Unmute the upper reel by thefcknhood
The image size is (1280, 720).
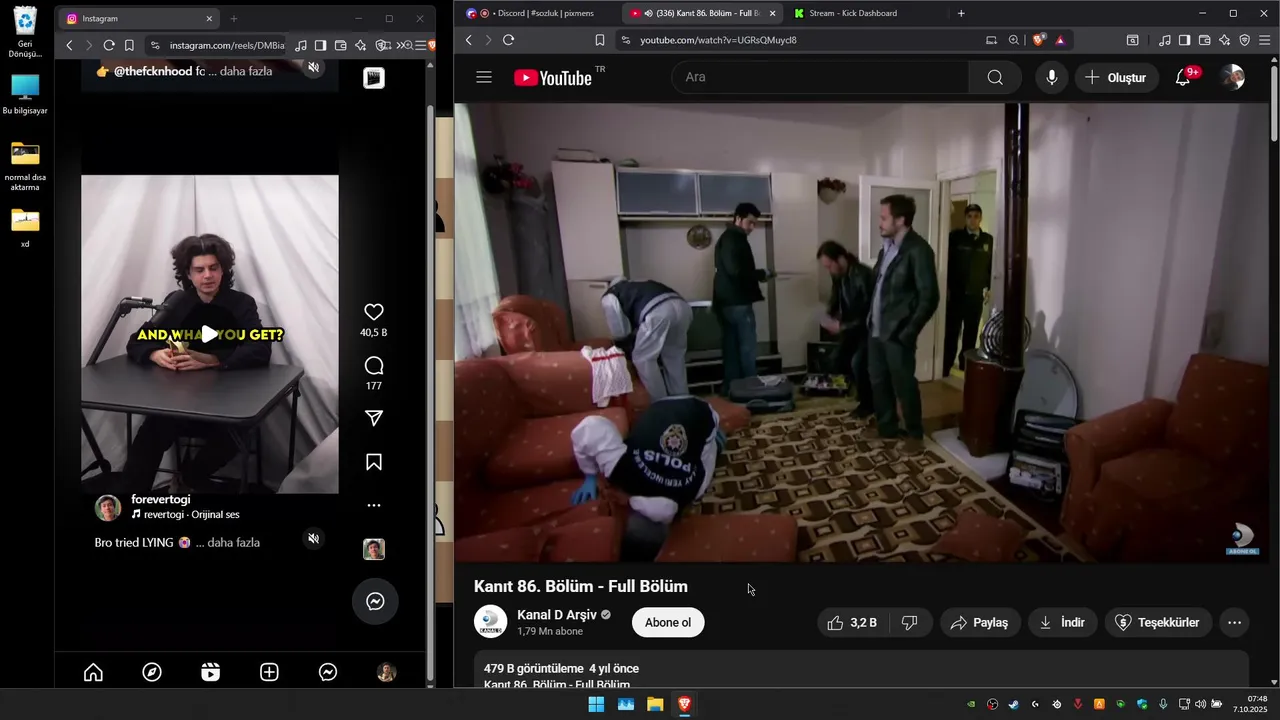tap(314, 68)
